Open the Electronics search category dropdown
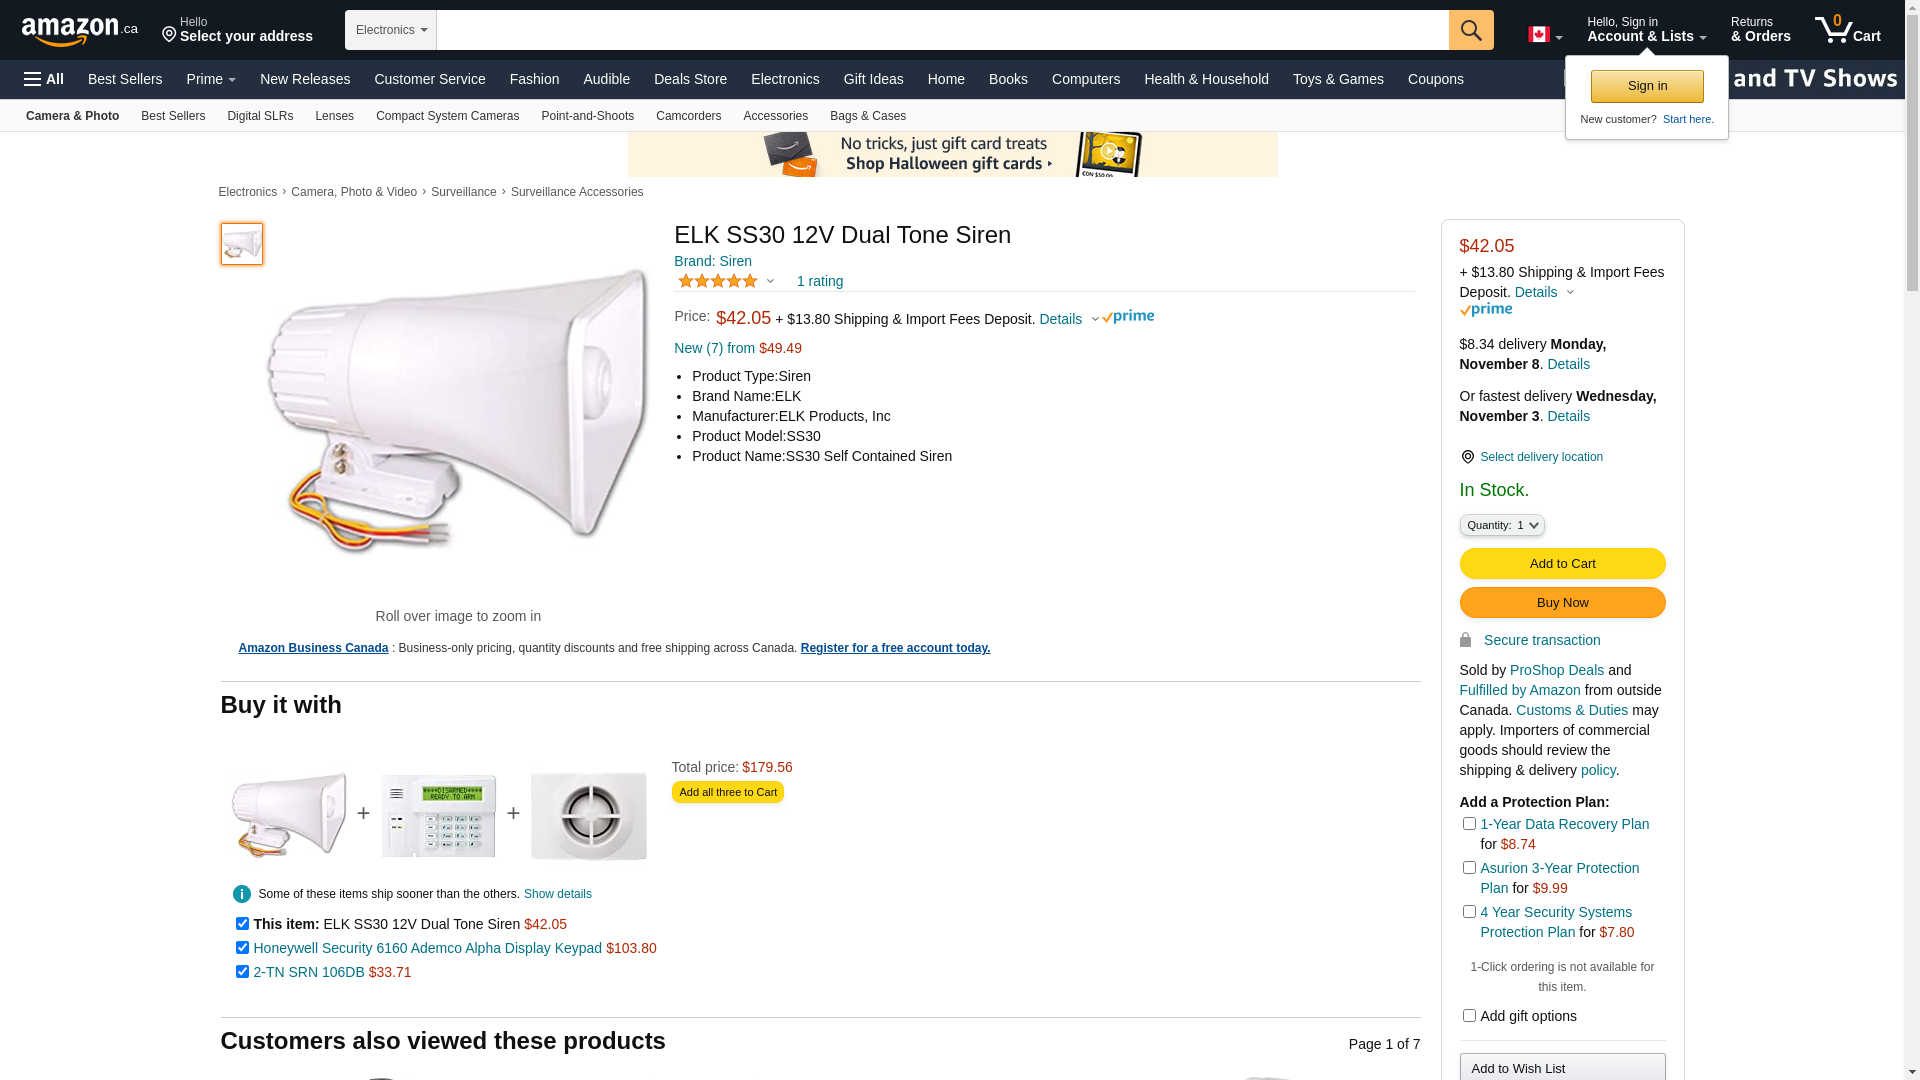Viewport: 1920px width, 1080px height. pos(391,30)
